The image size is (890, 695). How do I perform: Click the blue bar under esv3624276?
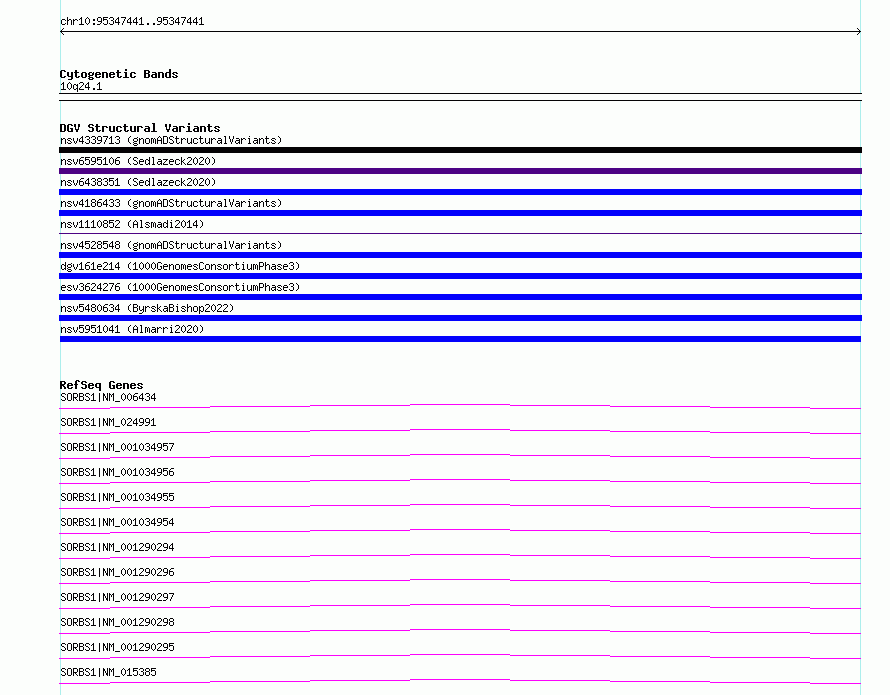tap(460, 297)
